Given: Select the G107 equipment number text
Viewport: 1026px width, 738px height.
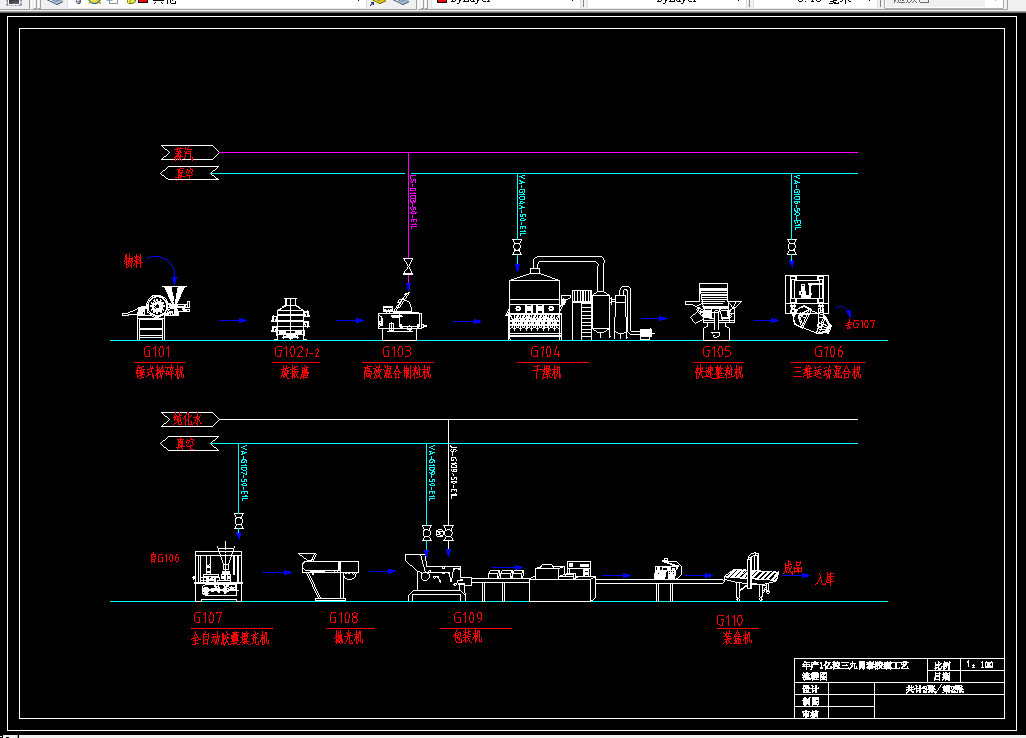Looking at the screenshot, I should (x=208, y=618).
